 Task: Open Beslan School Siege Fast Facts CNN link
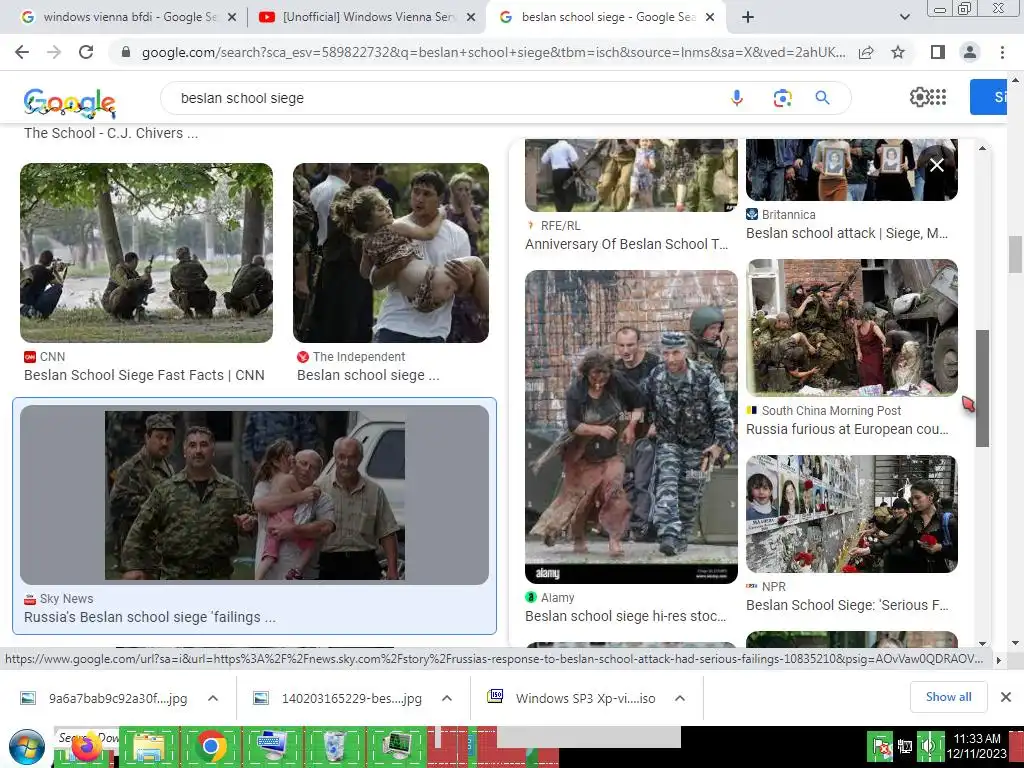pos(144,375)
